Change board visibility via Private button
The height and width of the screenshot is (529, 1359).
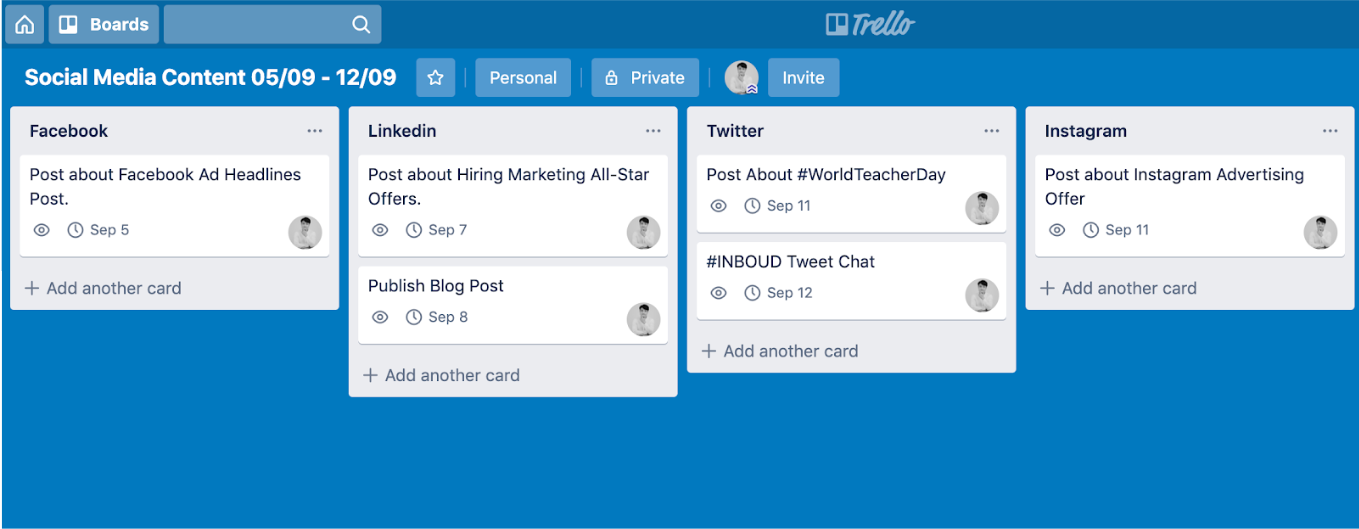click(x=645, y=78)
